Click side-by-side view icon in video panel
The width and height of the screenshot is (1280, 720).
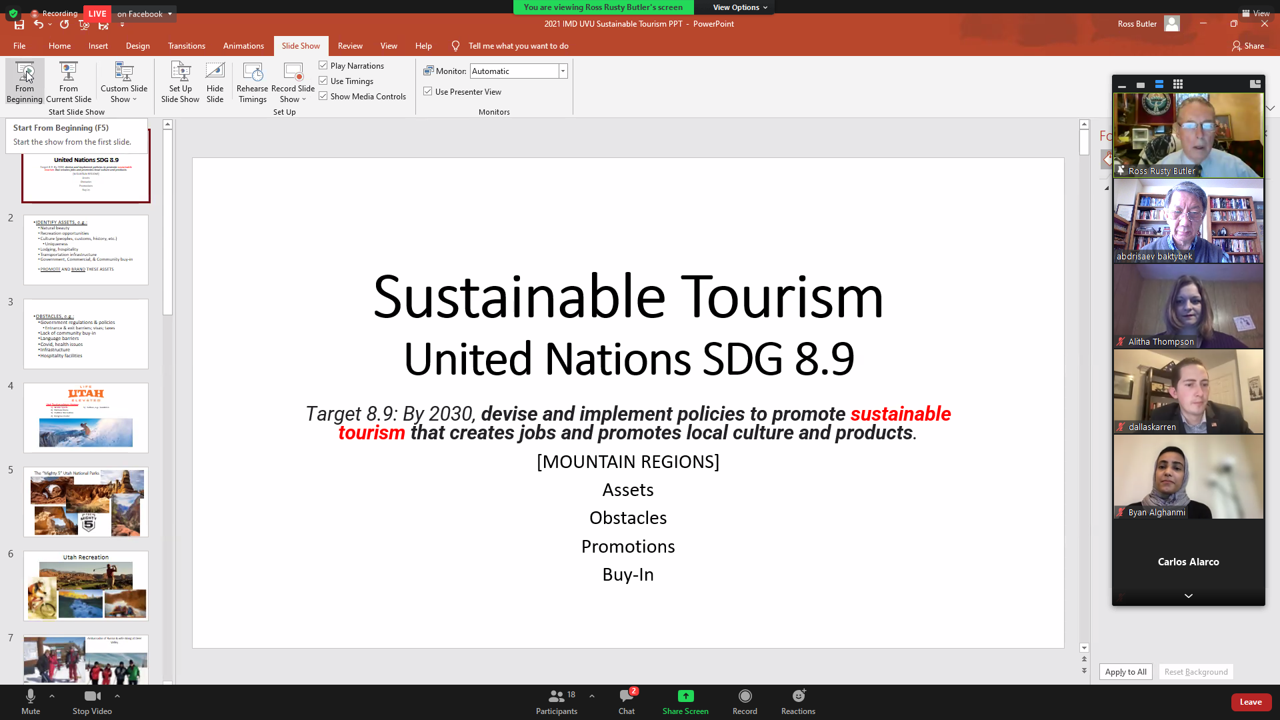(x=1255, y=84)
